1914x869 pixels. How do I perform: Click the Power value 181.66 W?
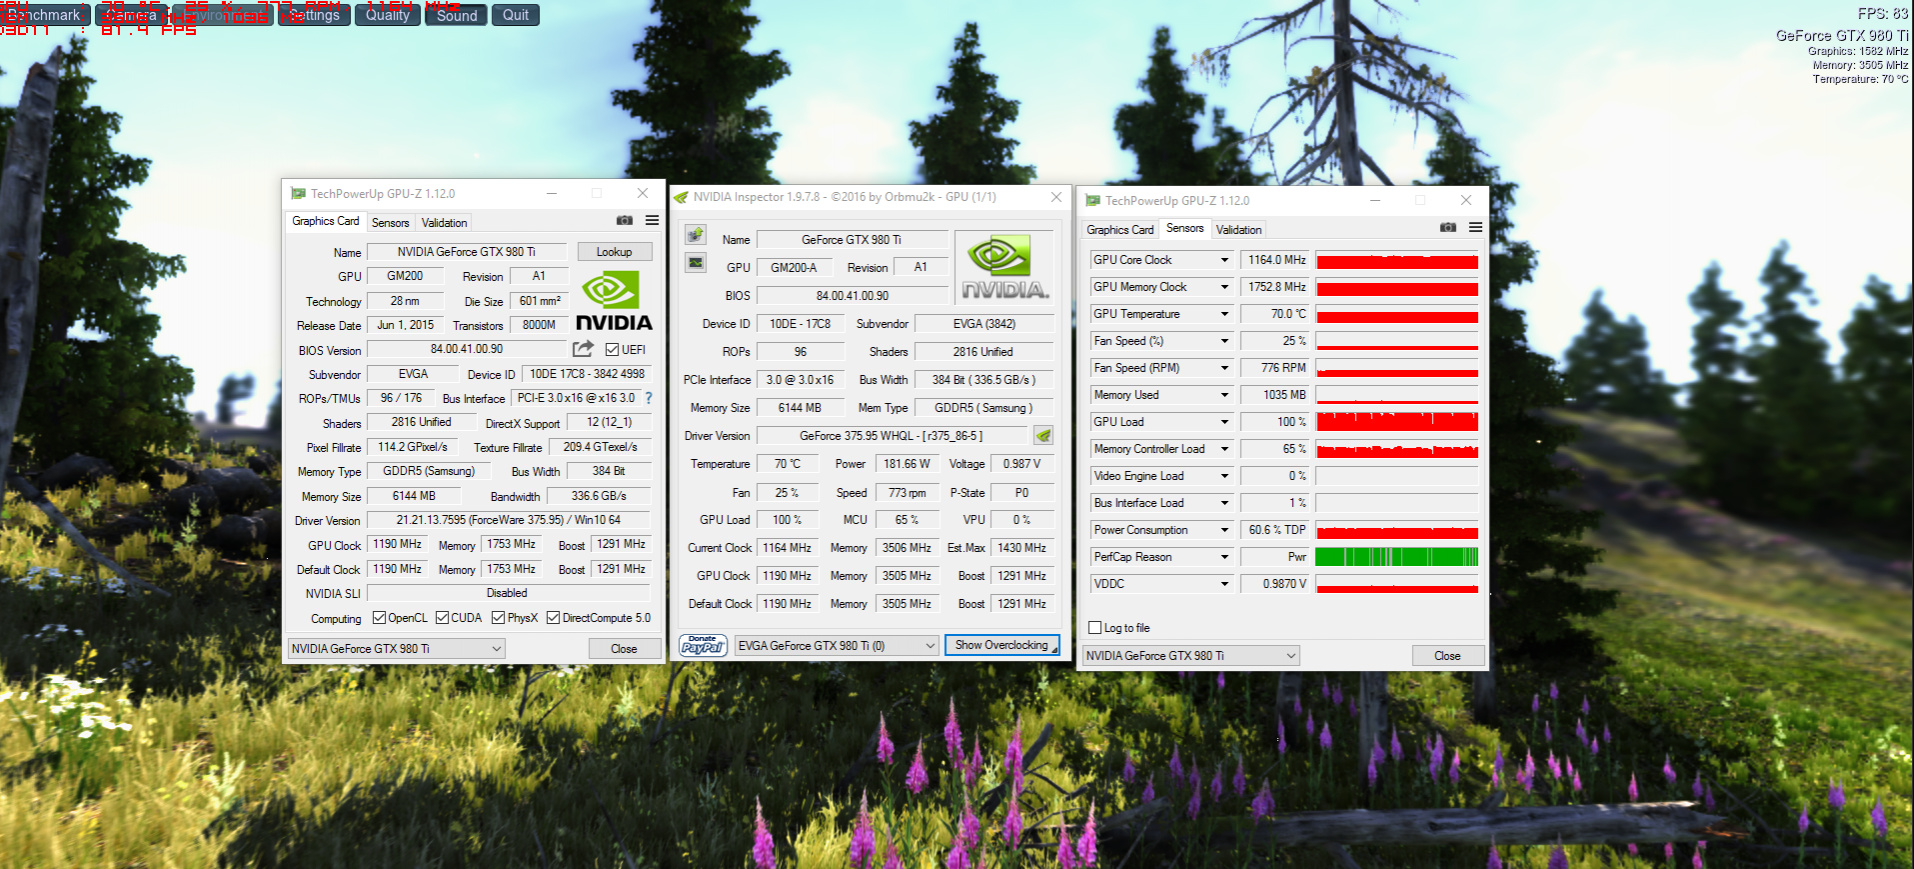(907, 464)
